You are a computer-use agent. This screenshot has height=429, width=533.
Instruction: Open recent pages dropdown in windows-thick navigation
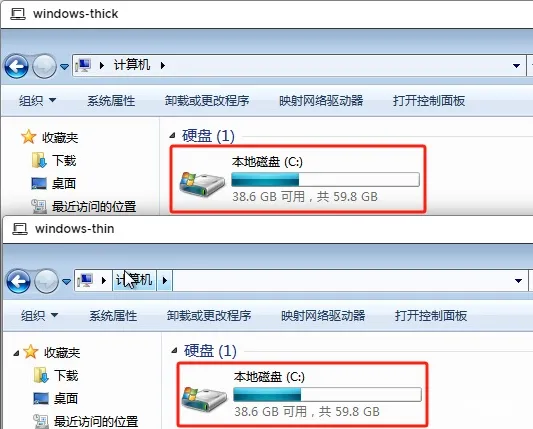[x=65, y=67]
